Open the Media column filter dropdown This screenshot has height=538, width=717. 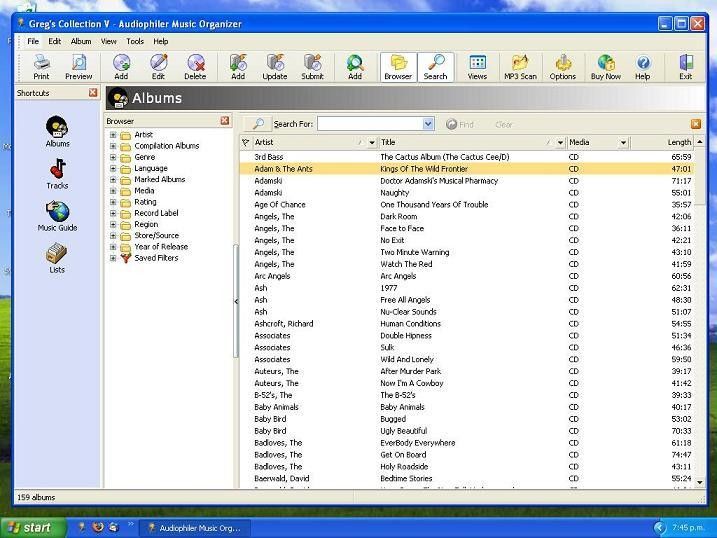[623, 143]
